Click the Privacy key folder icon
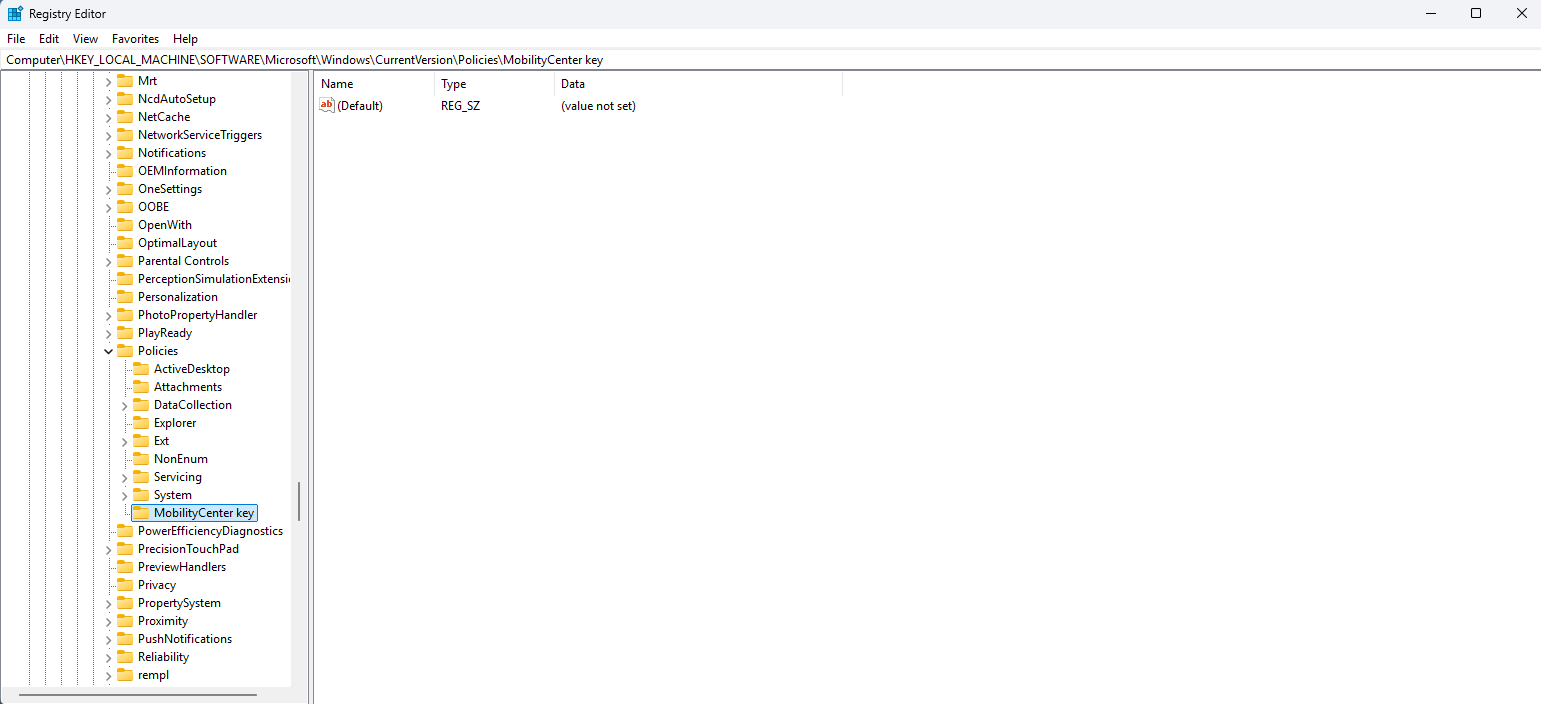Image resolution: width=1541 pixels, height=704 pixels. pyautogui.click(x=125, y=585)
